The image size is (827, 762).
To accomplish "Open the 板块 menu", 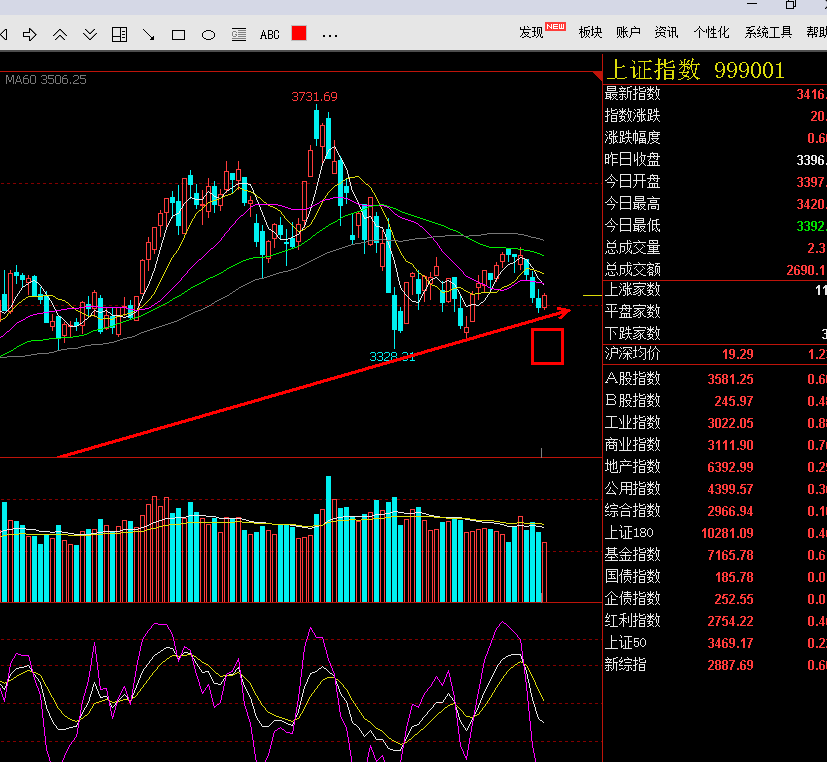I will point(590,33).
